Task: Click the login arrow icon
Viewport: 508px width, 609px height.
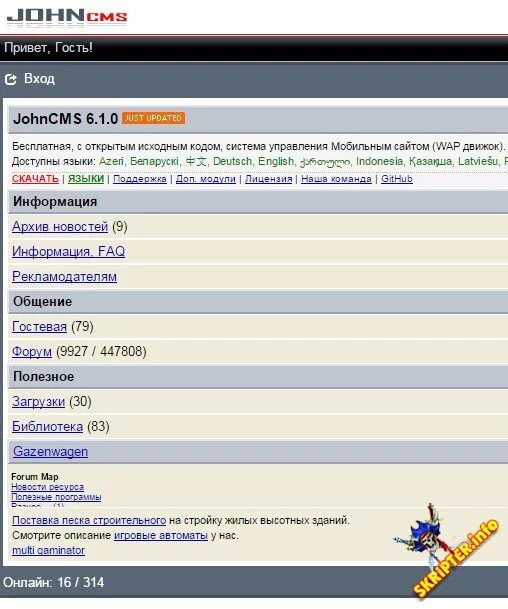Action: click(x=10, y=79)
